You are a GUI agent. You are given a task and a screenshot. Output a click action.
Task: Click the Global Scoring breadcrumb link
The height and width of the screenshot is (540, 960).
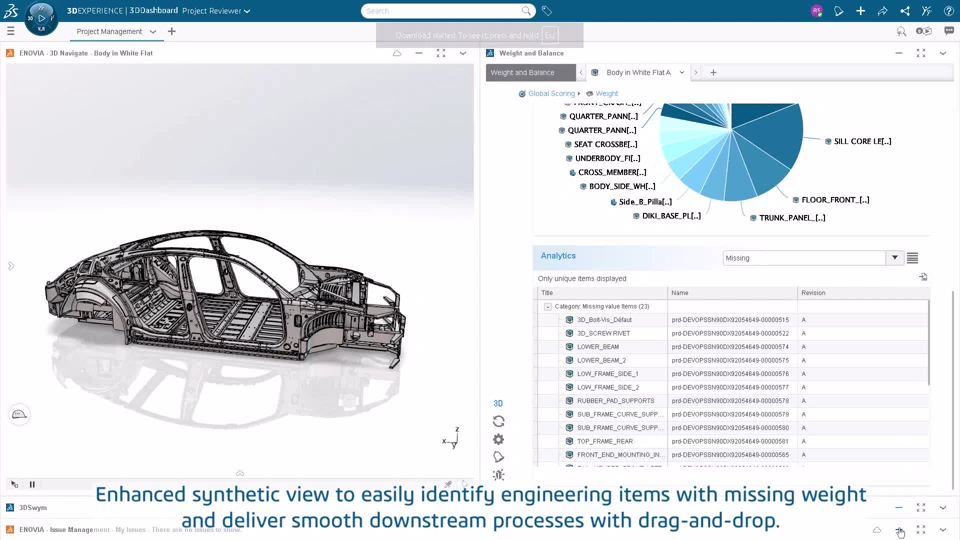(551, 94)
